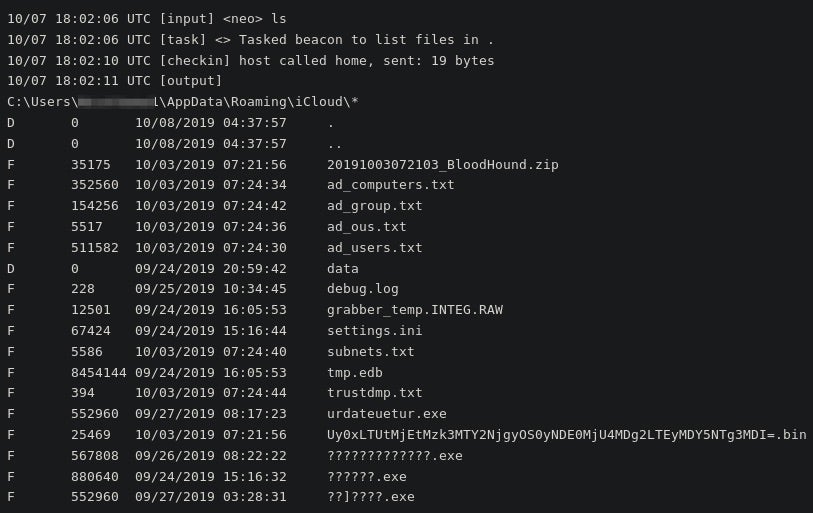
Task: Select grabber_temp.INTEG.RAW in the listing
Action: point(414,310)
